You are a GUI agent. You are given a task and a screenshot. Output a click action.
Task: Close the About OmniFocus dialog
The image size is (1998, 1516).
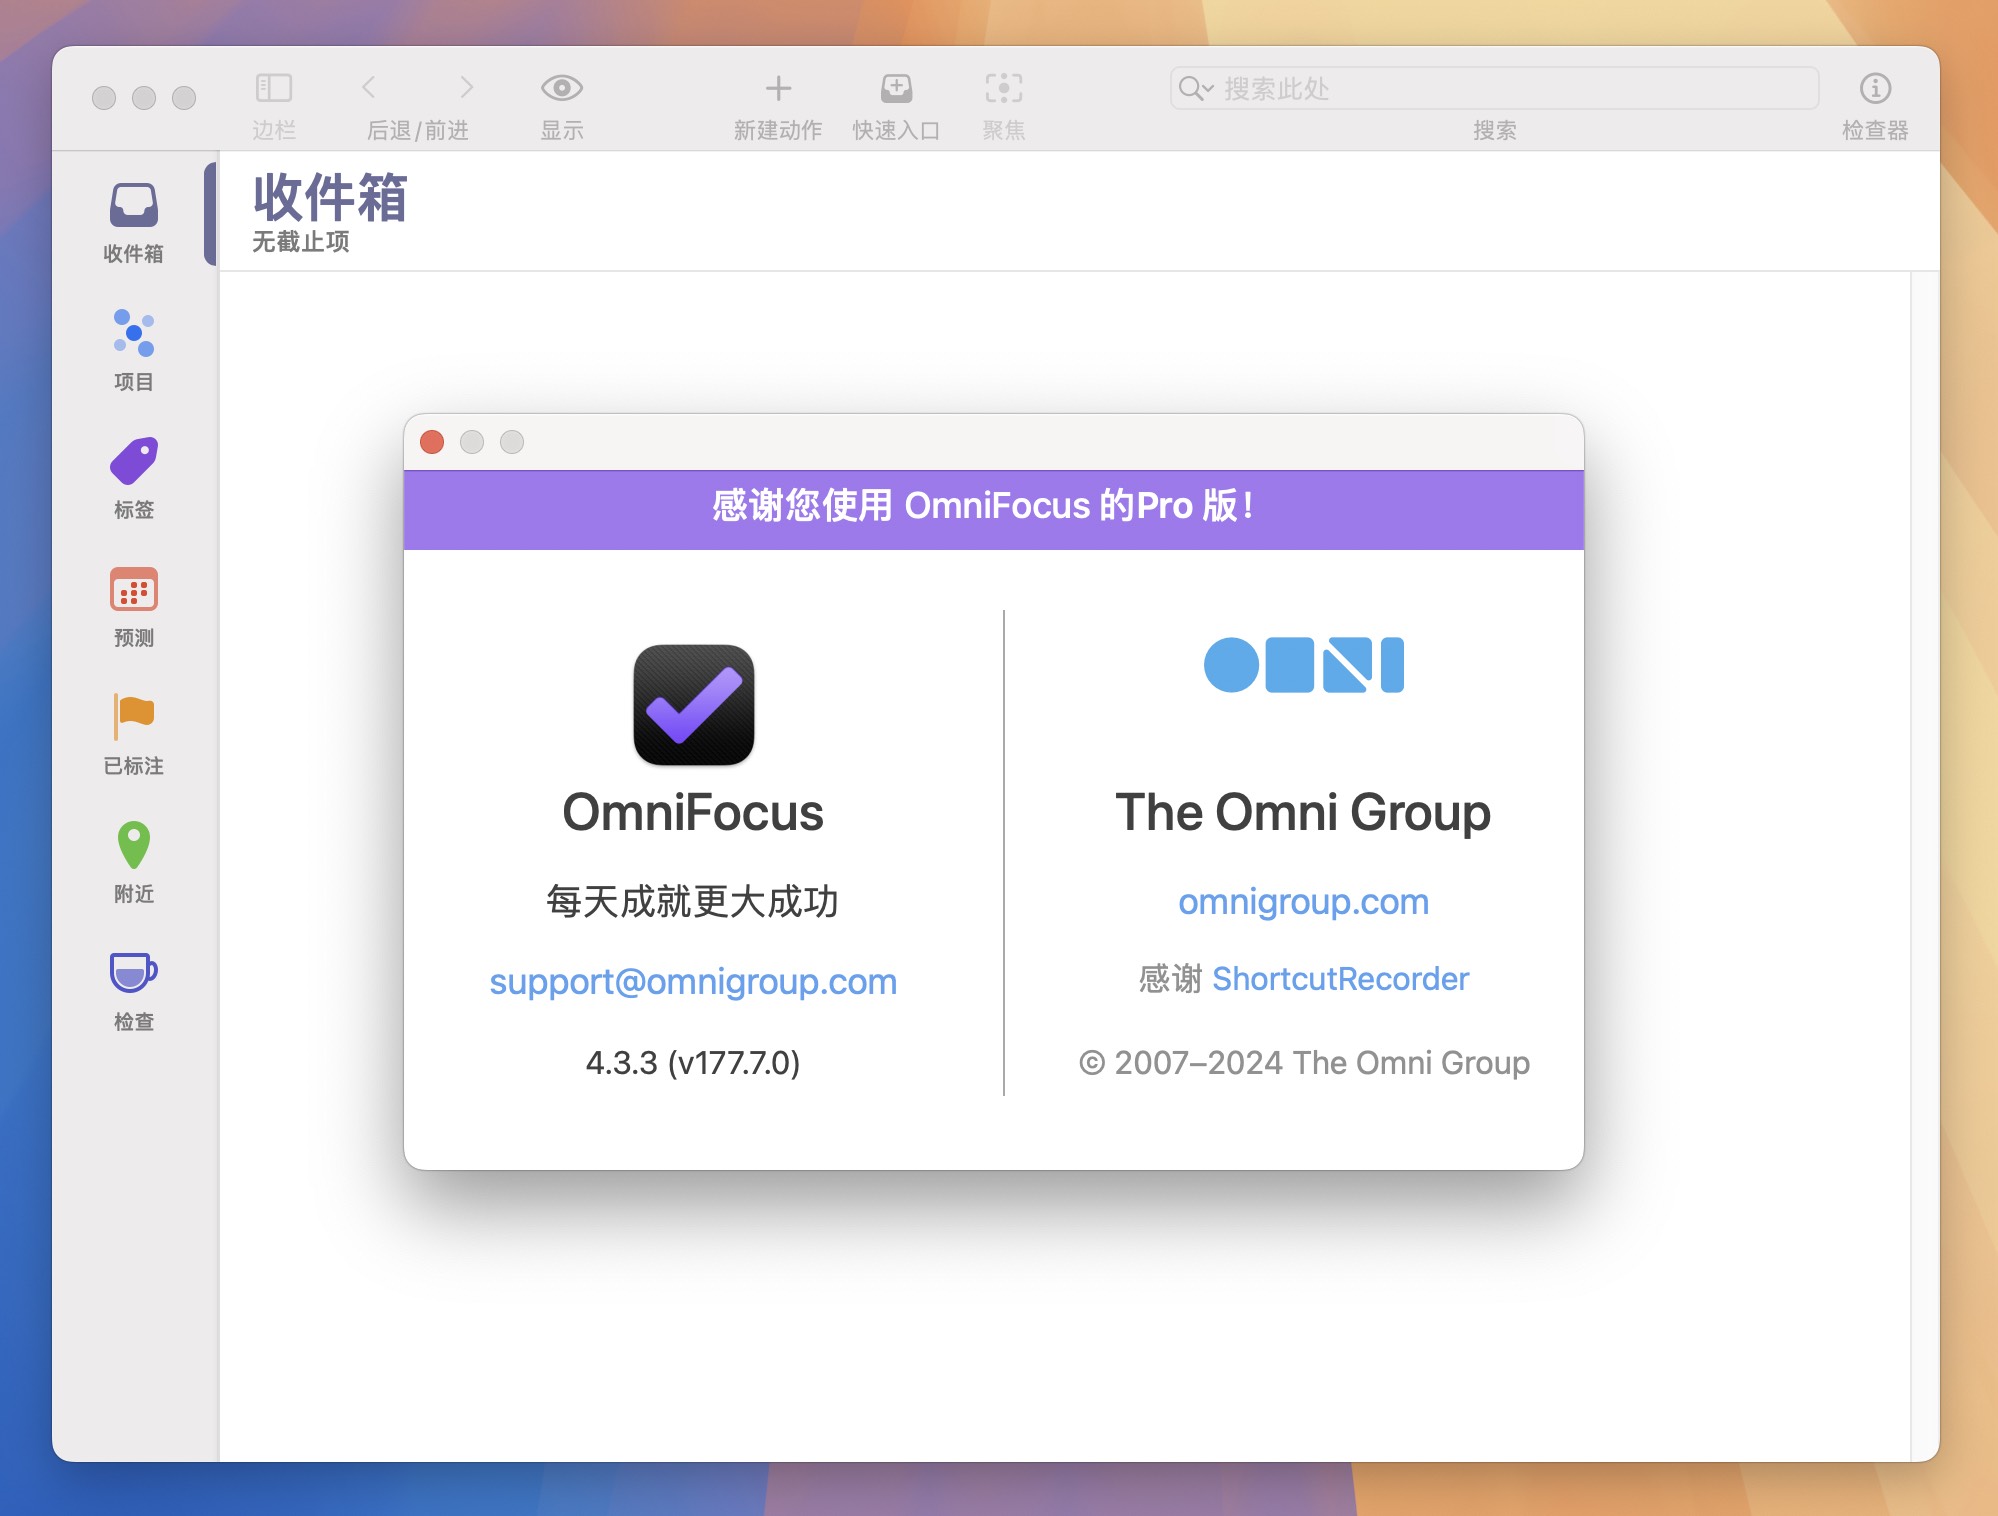432,442
